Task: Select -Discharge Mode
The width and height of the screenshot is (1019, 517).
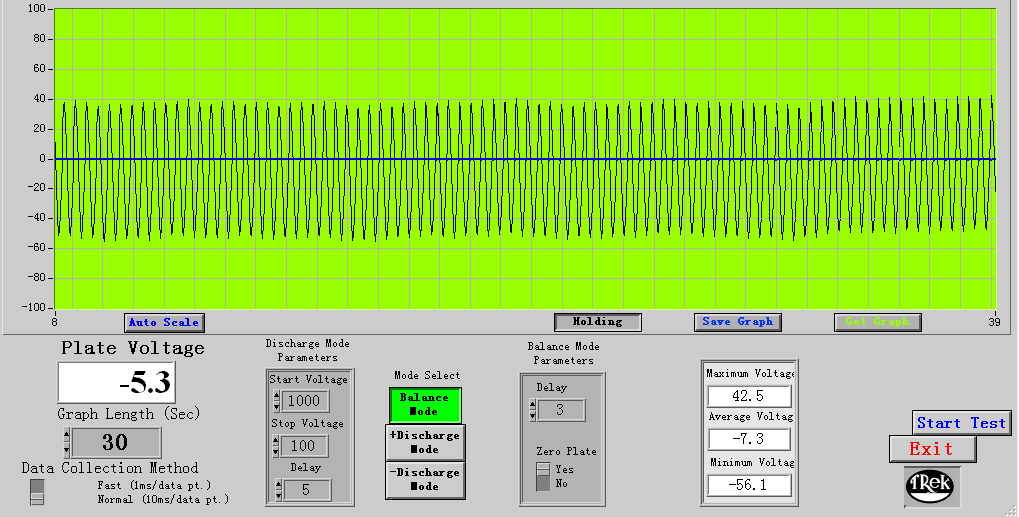Action: tap(425, 479)
